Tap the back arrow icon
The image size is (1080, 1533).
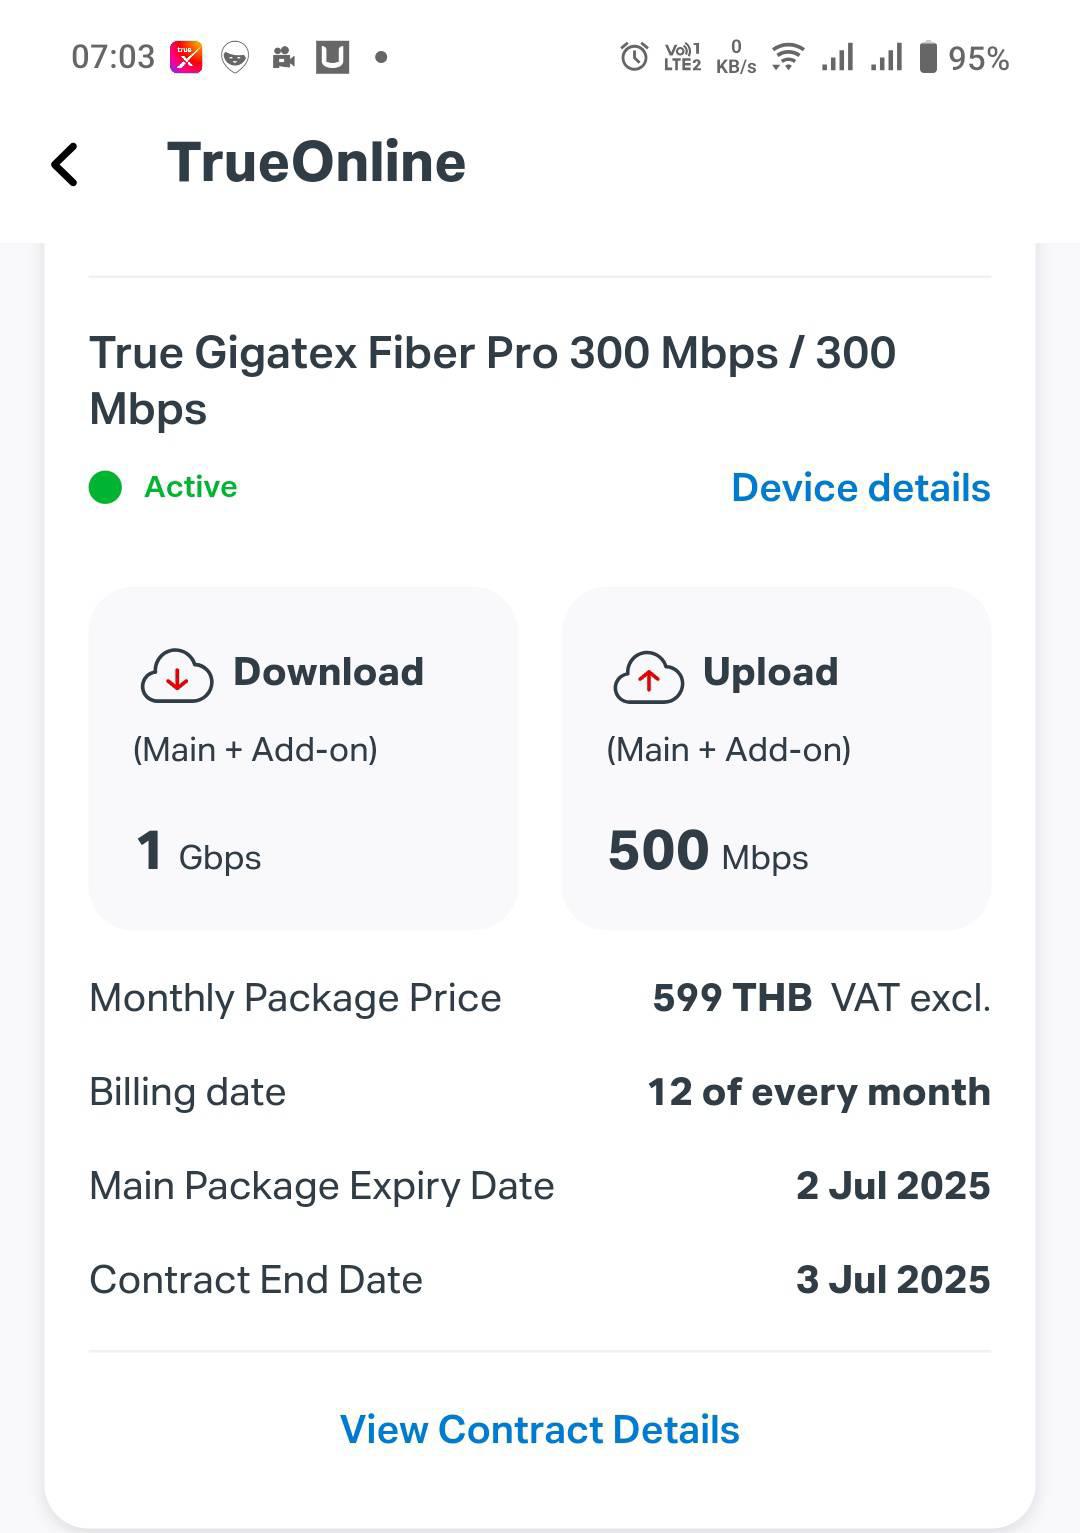point(65,165)
